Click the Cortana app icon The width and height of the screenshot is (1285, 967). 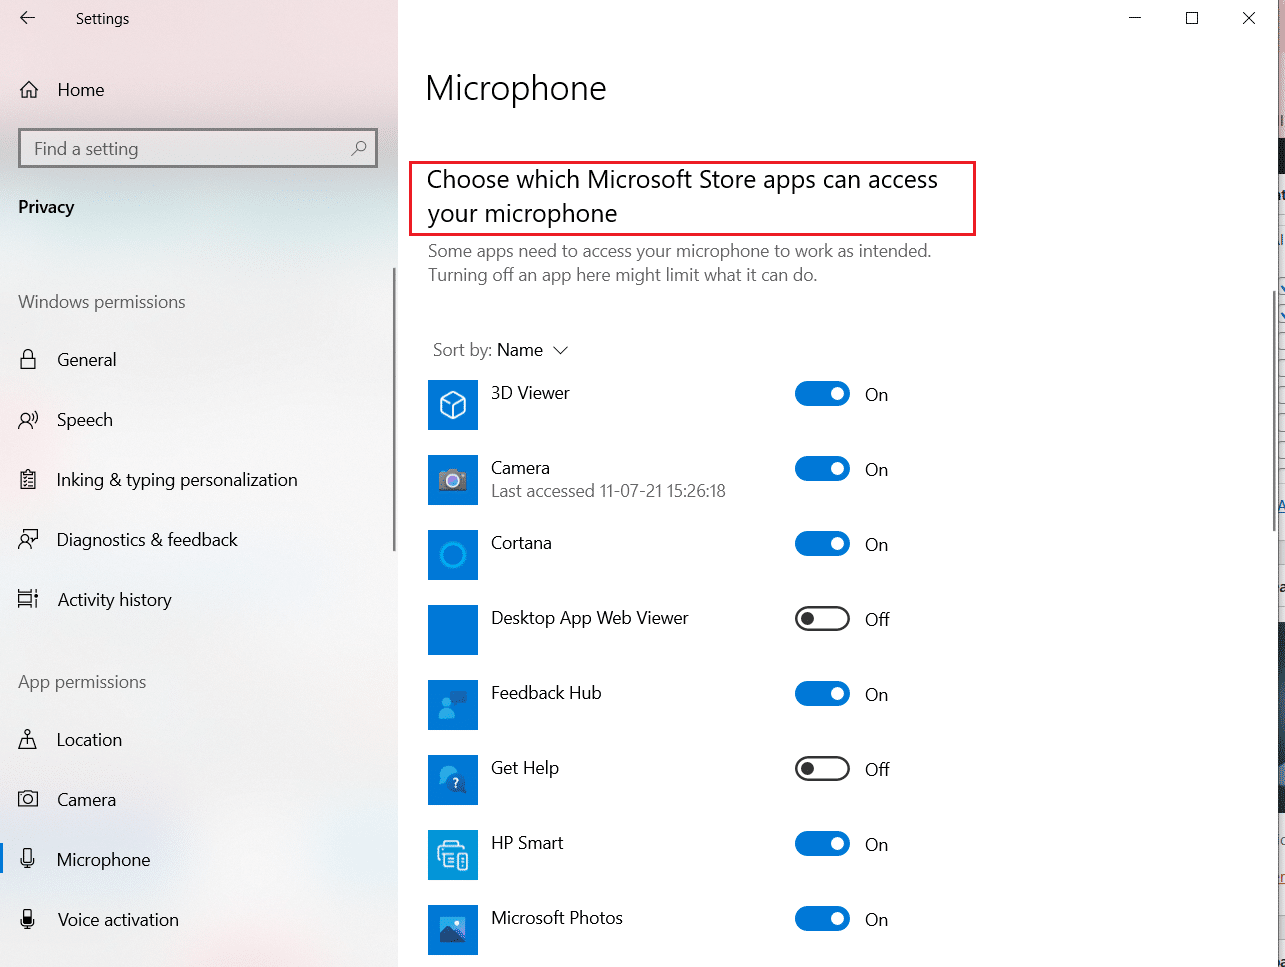(x=453, y=555)
